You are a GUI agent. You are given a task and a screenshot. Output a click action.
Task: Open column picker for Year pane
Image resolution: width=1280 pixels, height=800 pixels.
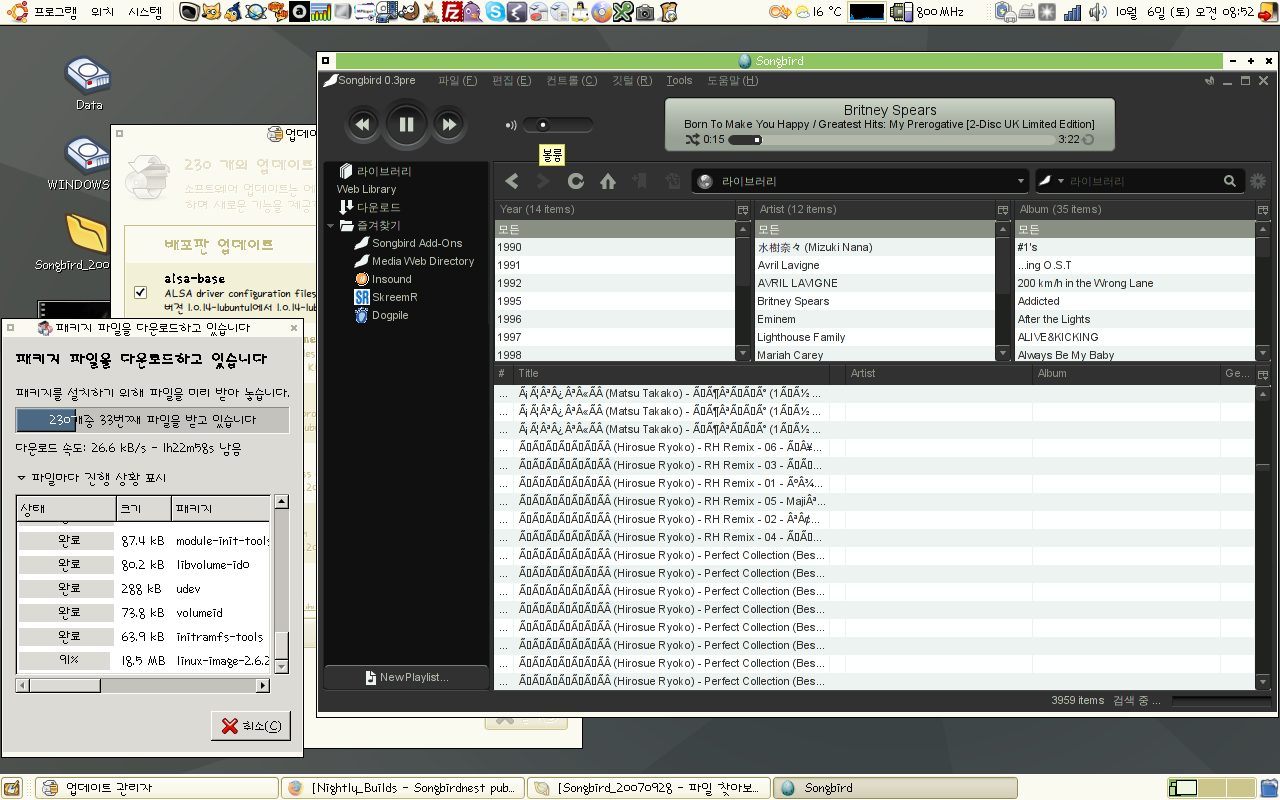743,210
